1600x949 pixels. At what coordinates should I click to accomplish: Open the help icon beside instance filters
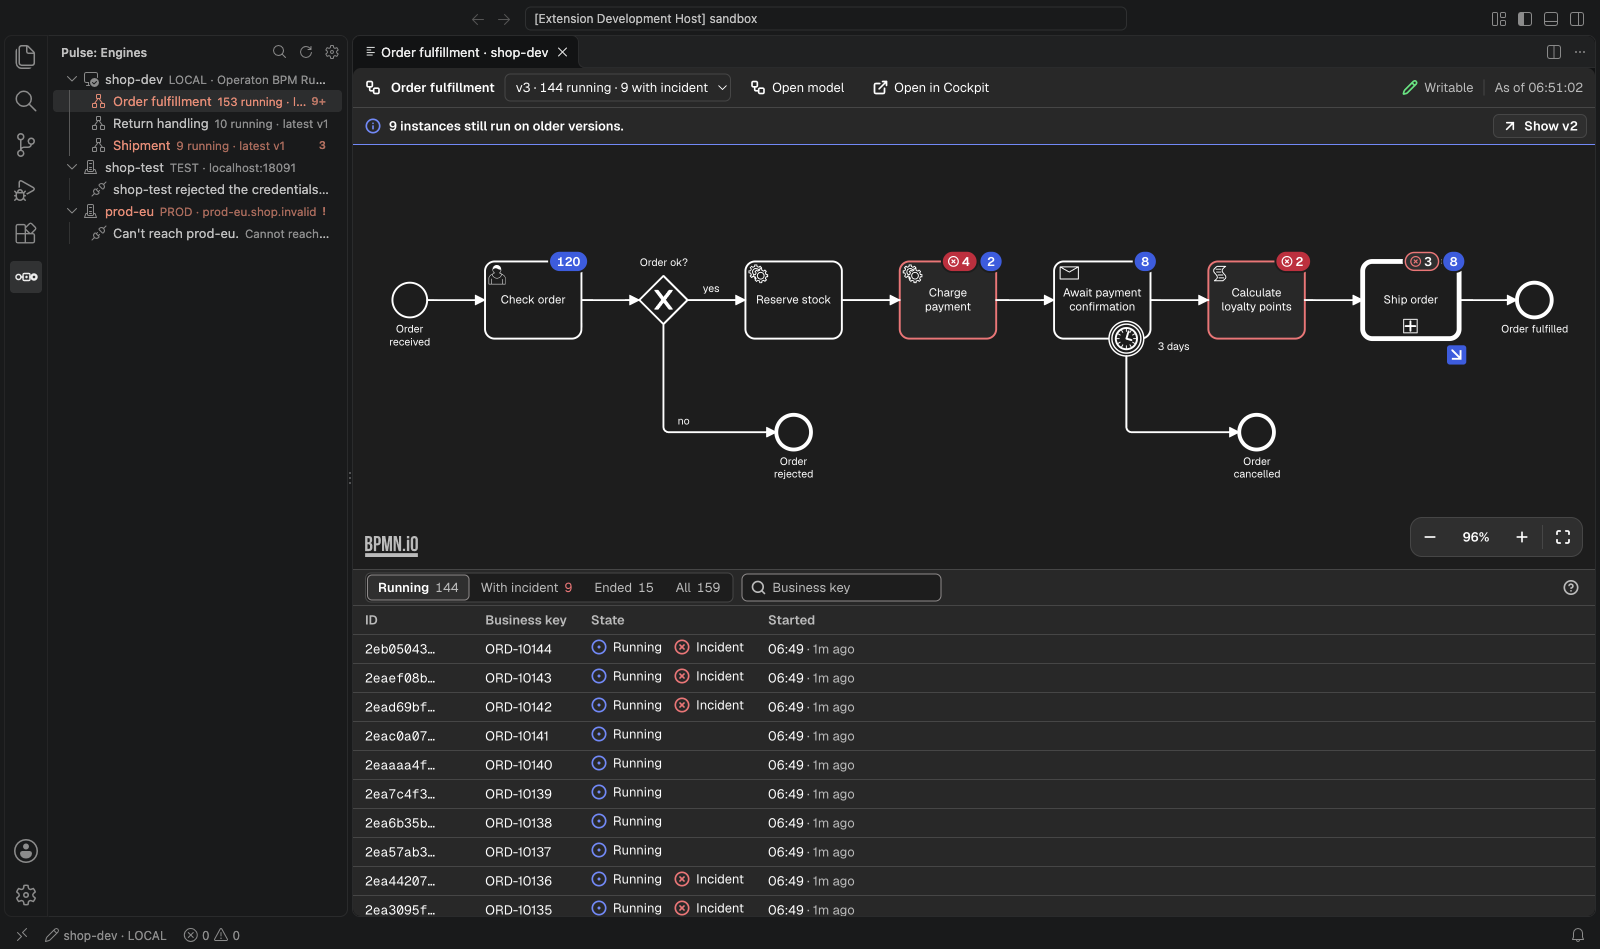click(x=1571, y=588)
